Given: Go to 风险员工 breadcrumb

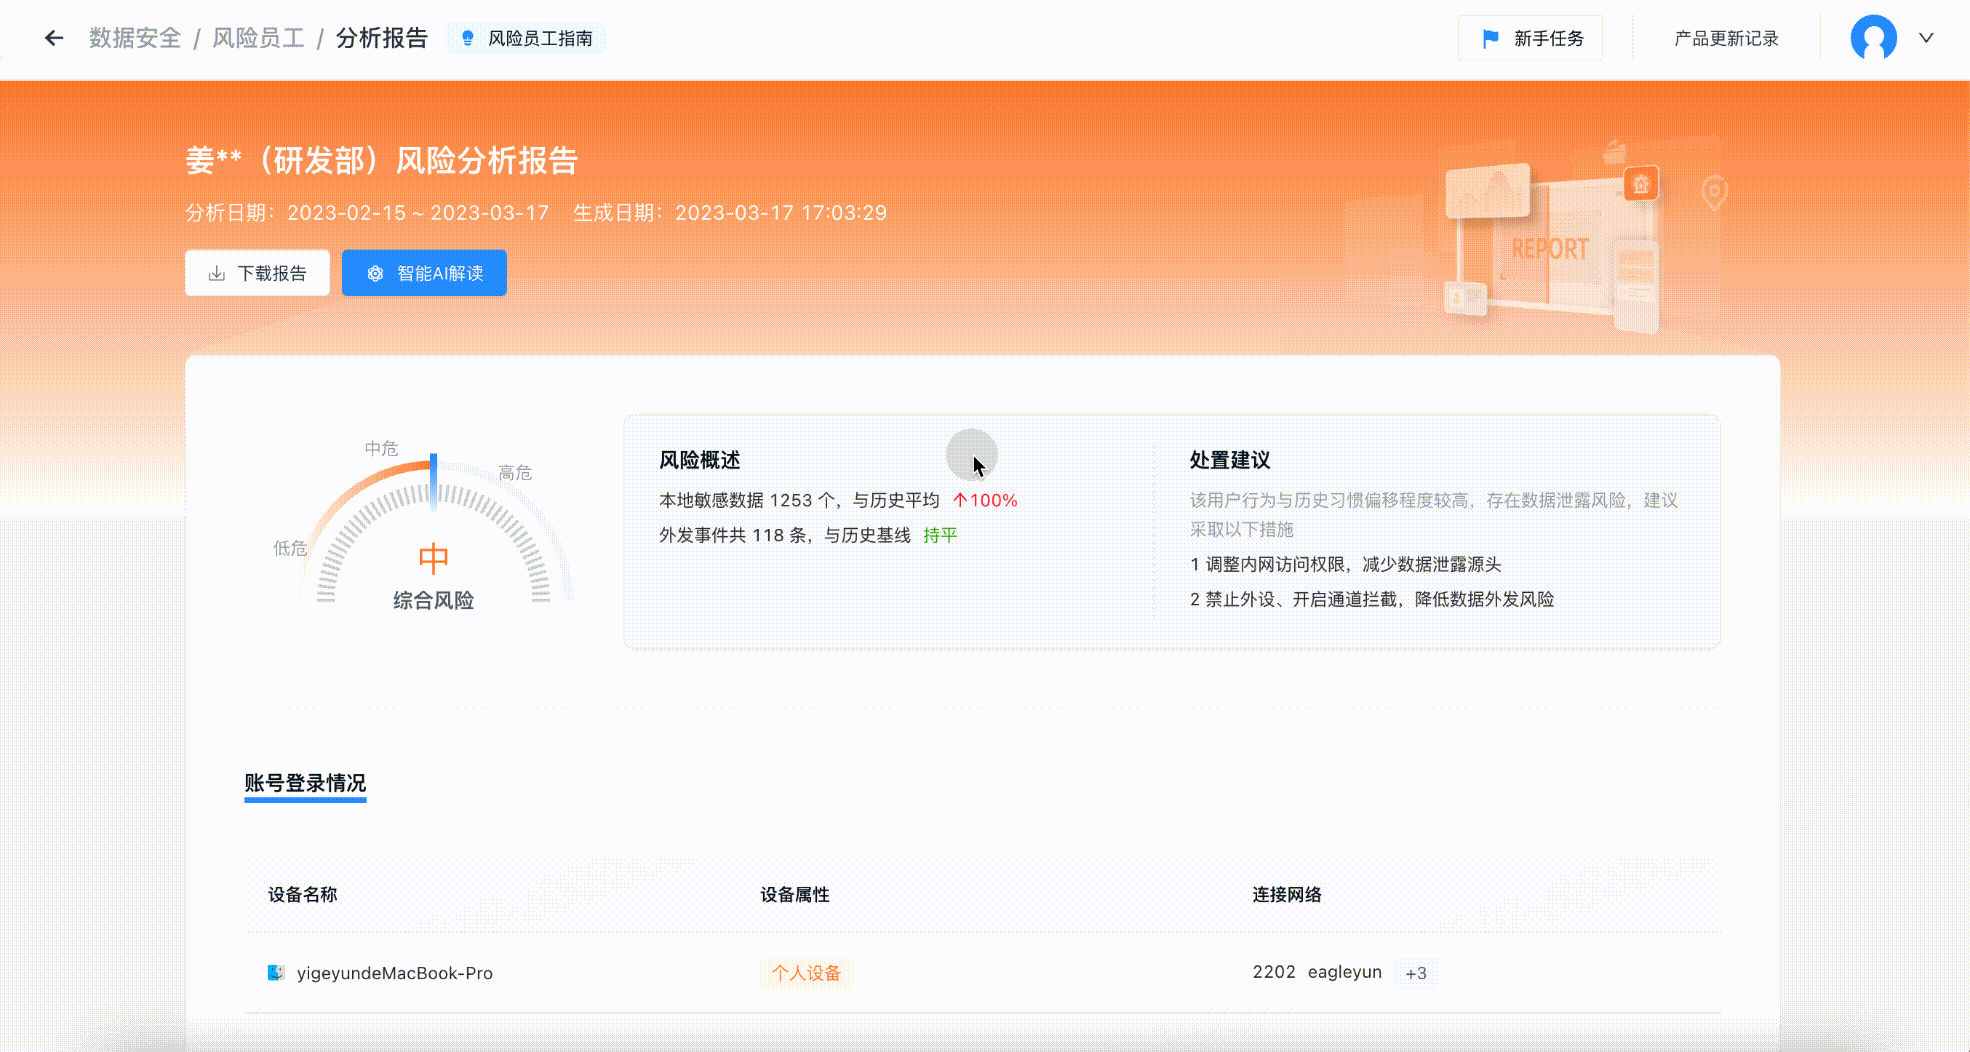Looking at the screenshot, I should [258, 38].
